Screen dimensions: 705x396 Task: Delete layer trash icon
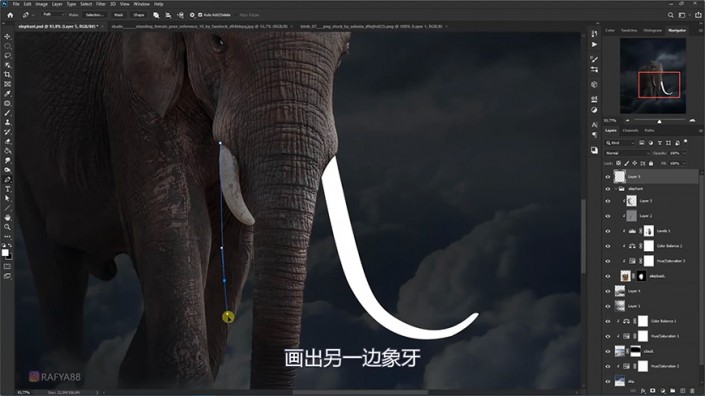point(692,391)
